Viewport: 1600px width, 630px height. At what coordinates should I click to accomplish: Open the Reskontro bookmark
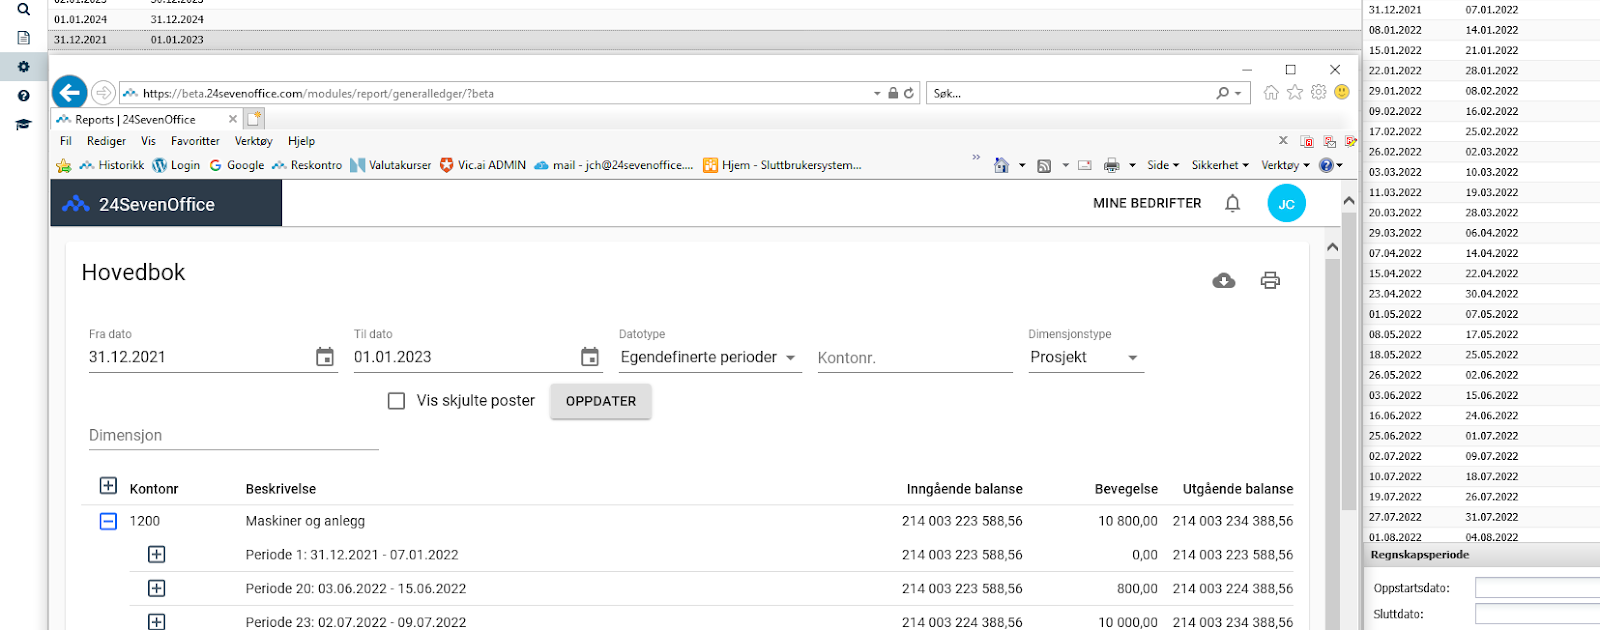[x=307, y=165]
